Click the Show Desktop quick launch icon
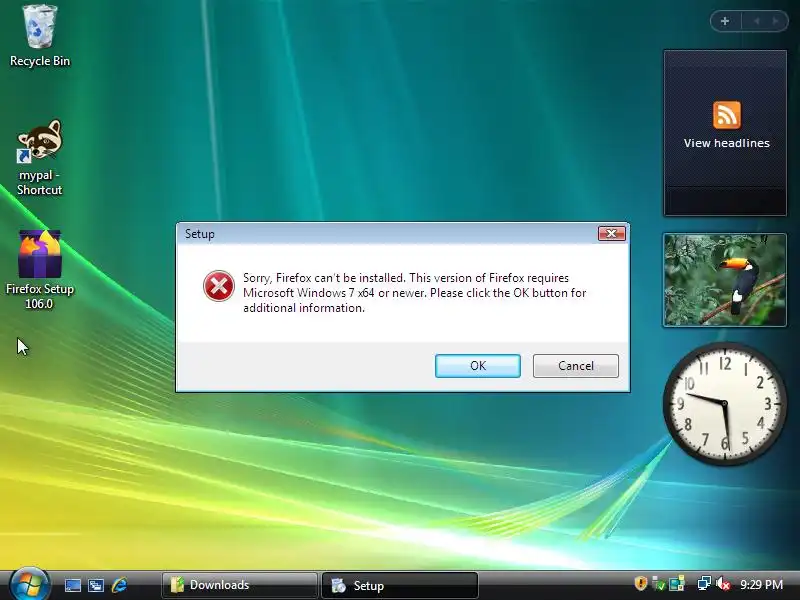800x600 pixels. point(72,585)
